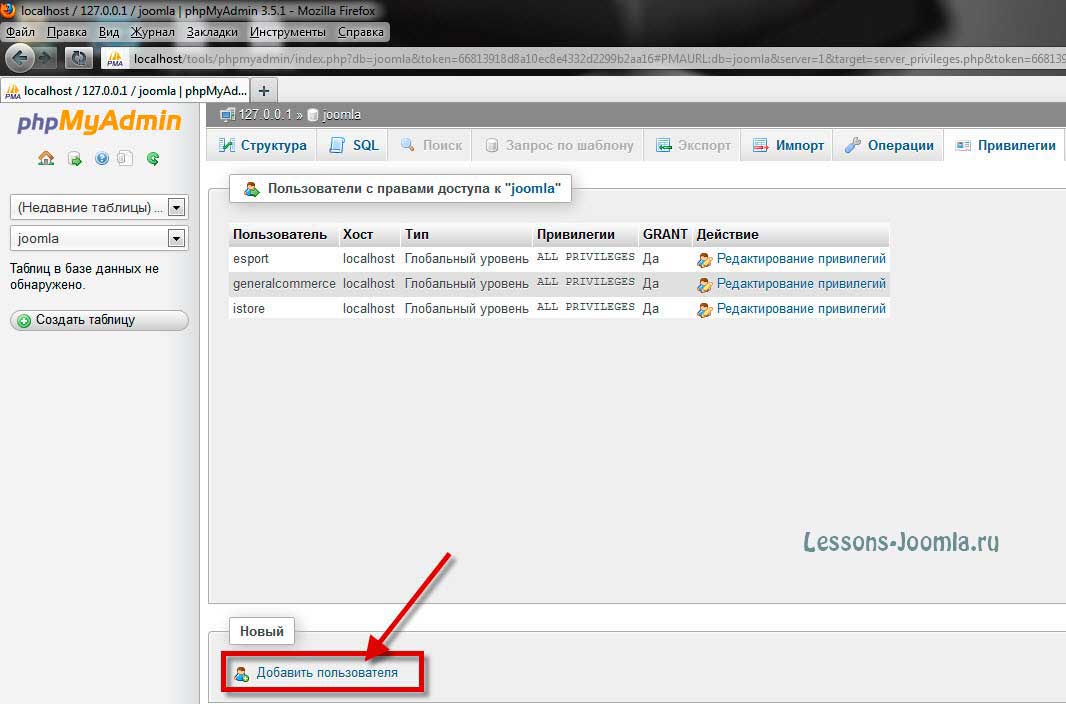Click the "joomla" link in users heading
The image size is (1066, 704).
pos(533,188)
